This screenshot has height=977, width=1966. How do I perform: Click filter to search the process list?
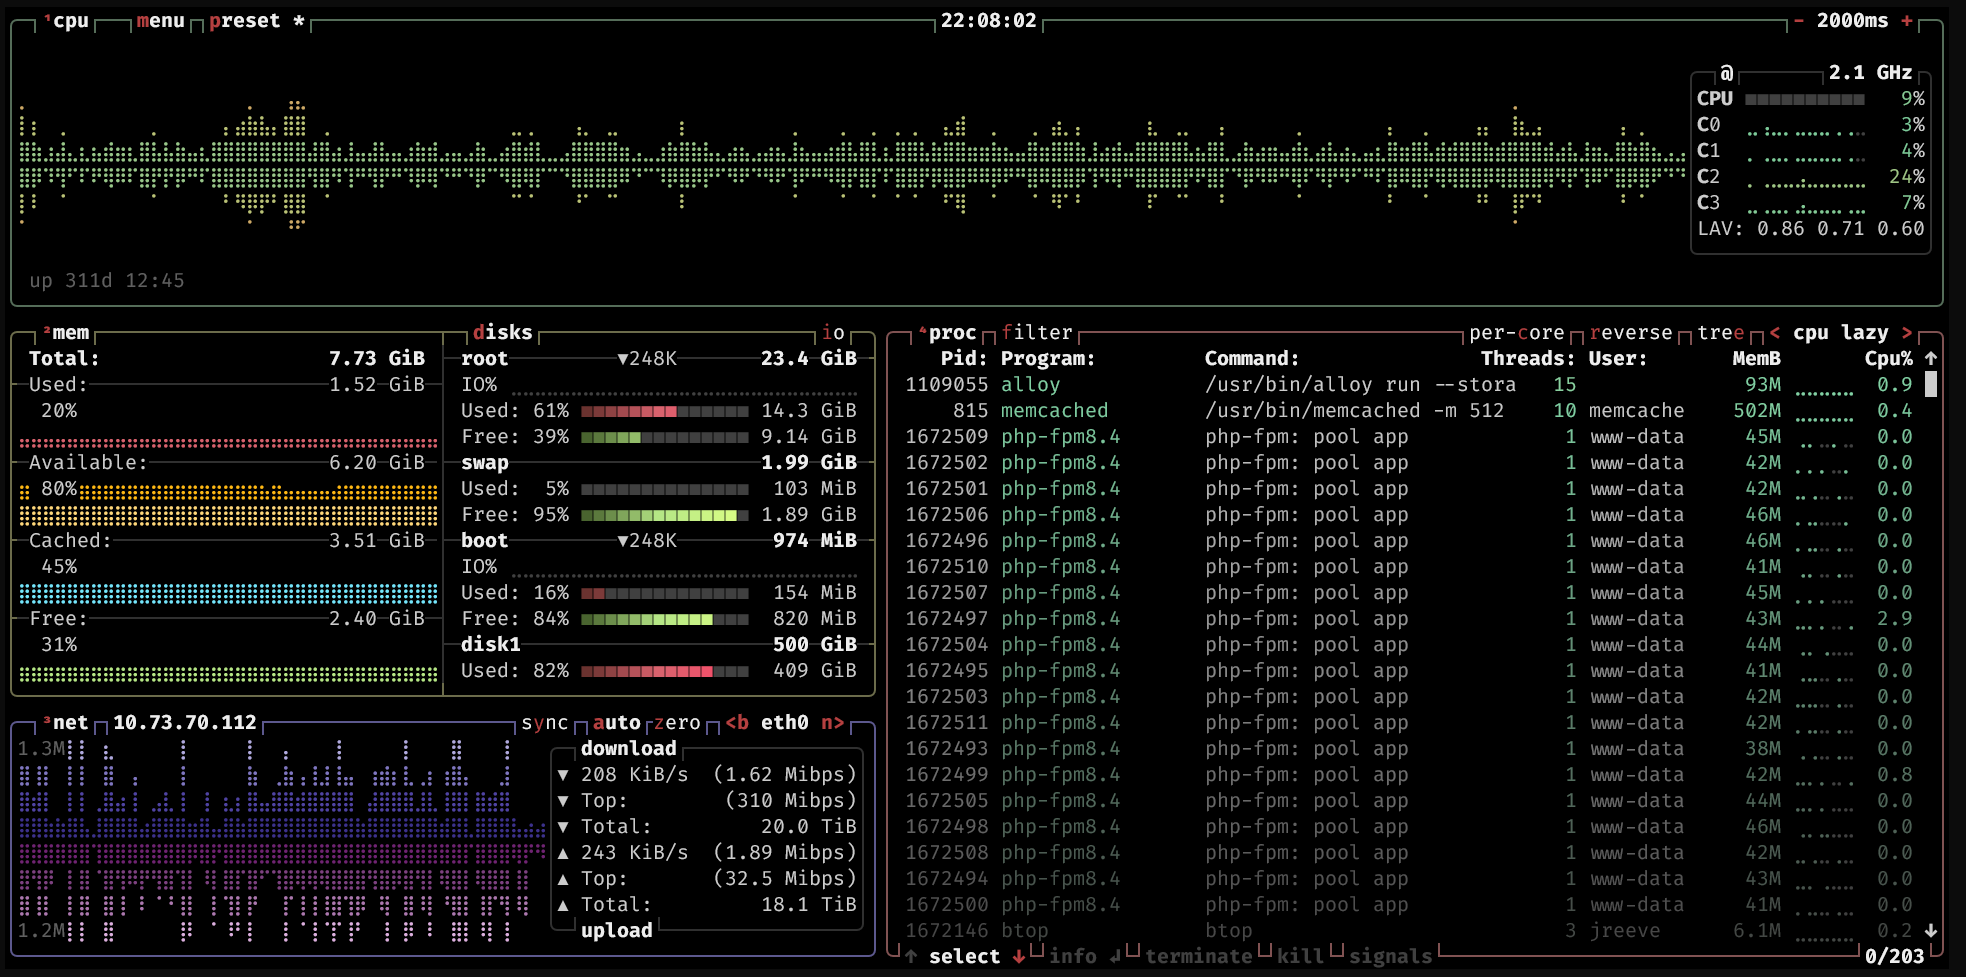(1035, 332)
